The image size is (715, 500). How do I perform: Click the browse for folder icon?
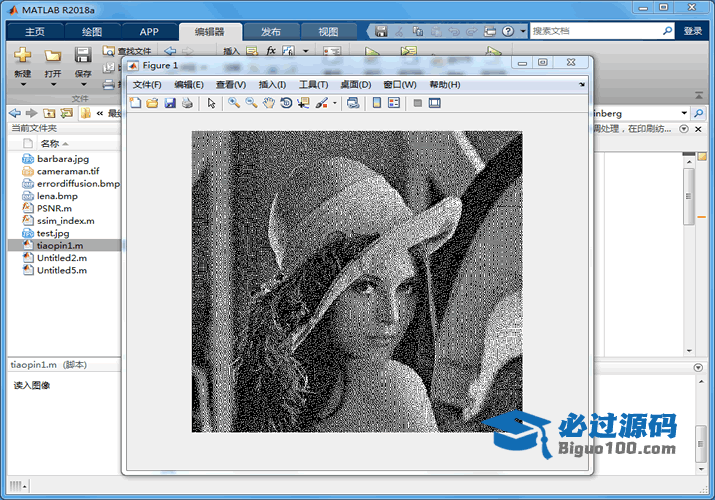[x=67, y=113]
